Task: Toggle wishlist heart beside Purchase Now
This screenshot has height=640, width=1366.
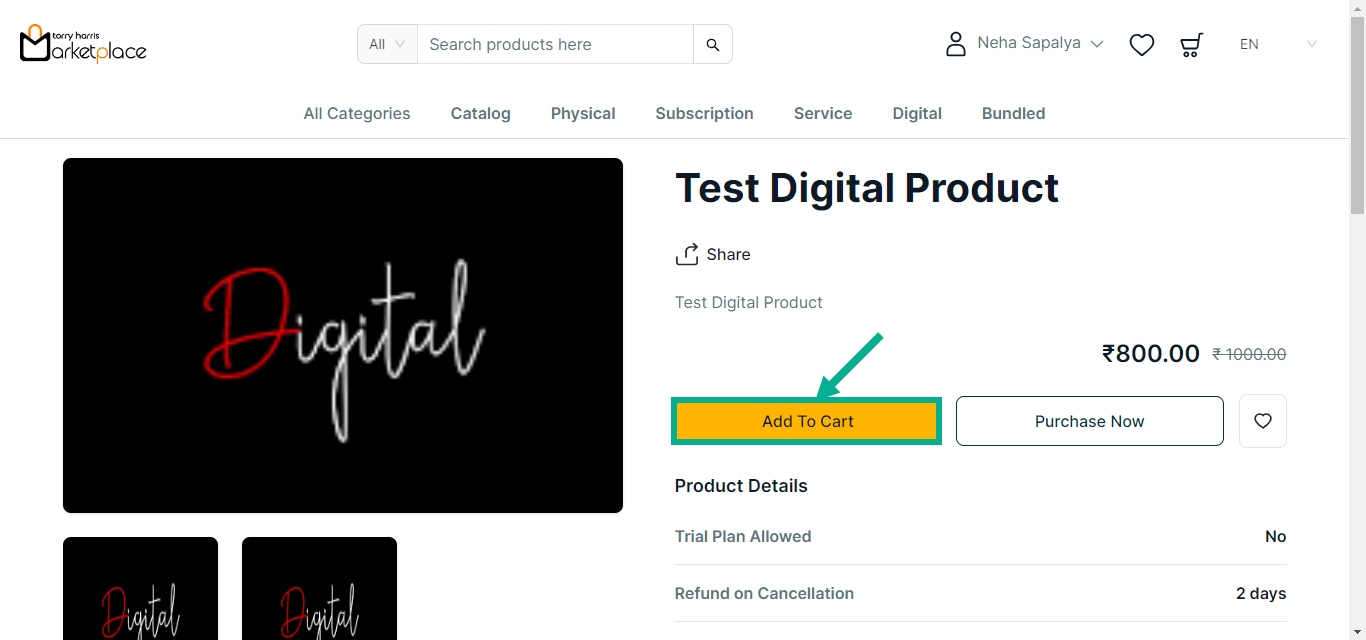Action: click(x=1263, y=421)
